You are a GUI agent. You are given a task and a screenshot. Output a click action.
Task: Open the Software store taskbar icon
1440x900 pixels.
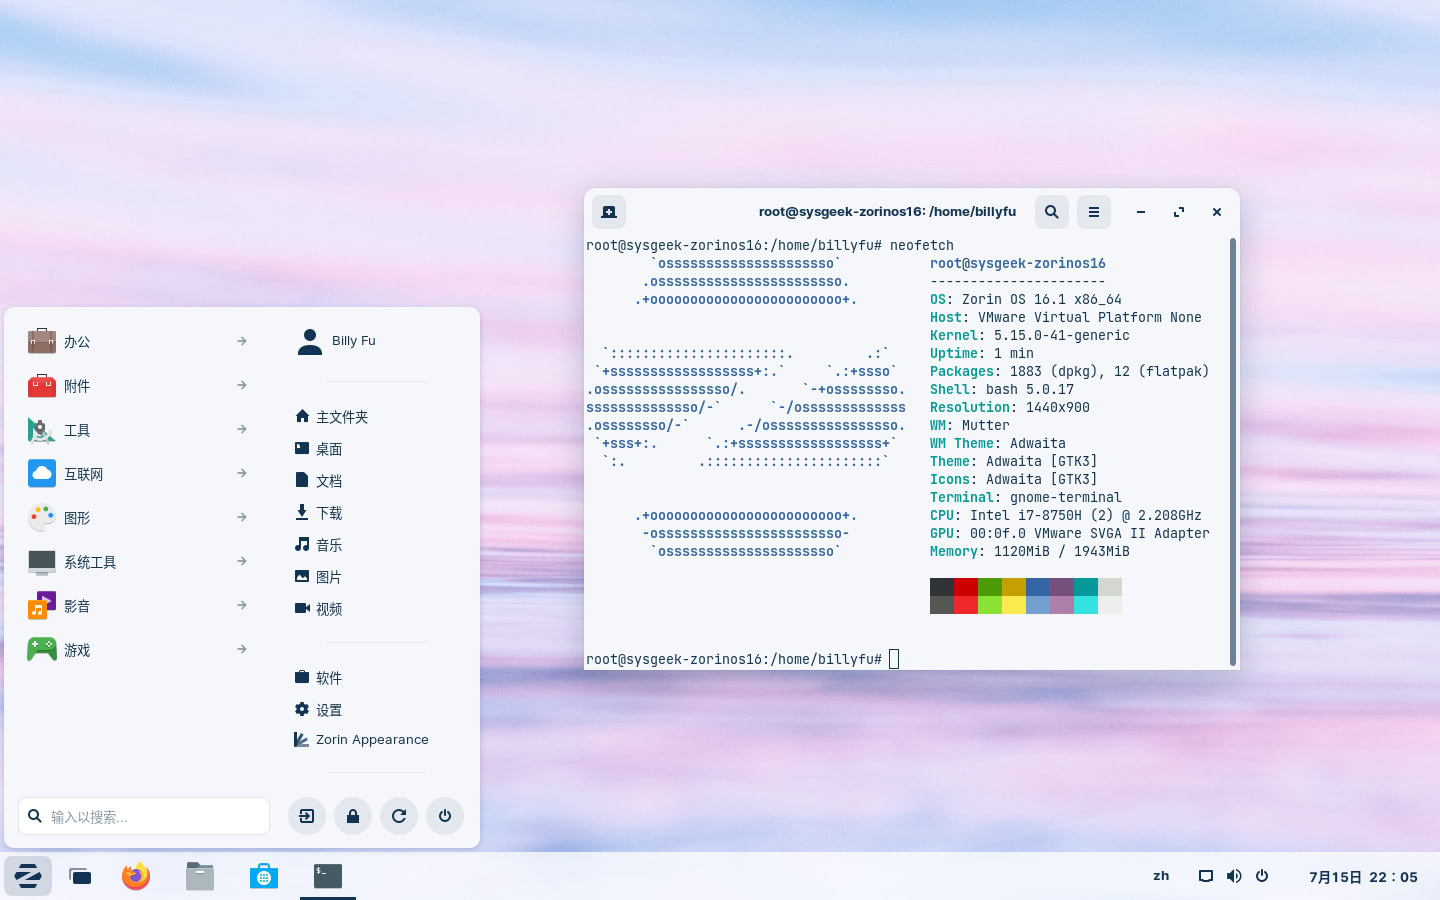[264, 876]
